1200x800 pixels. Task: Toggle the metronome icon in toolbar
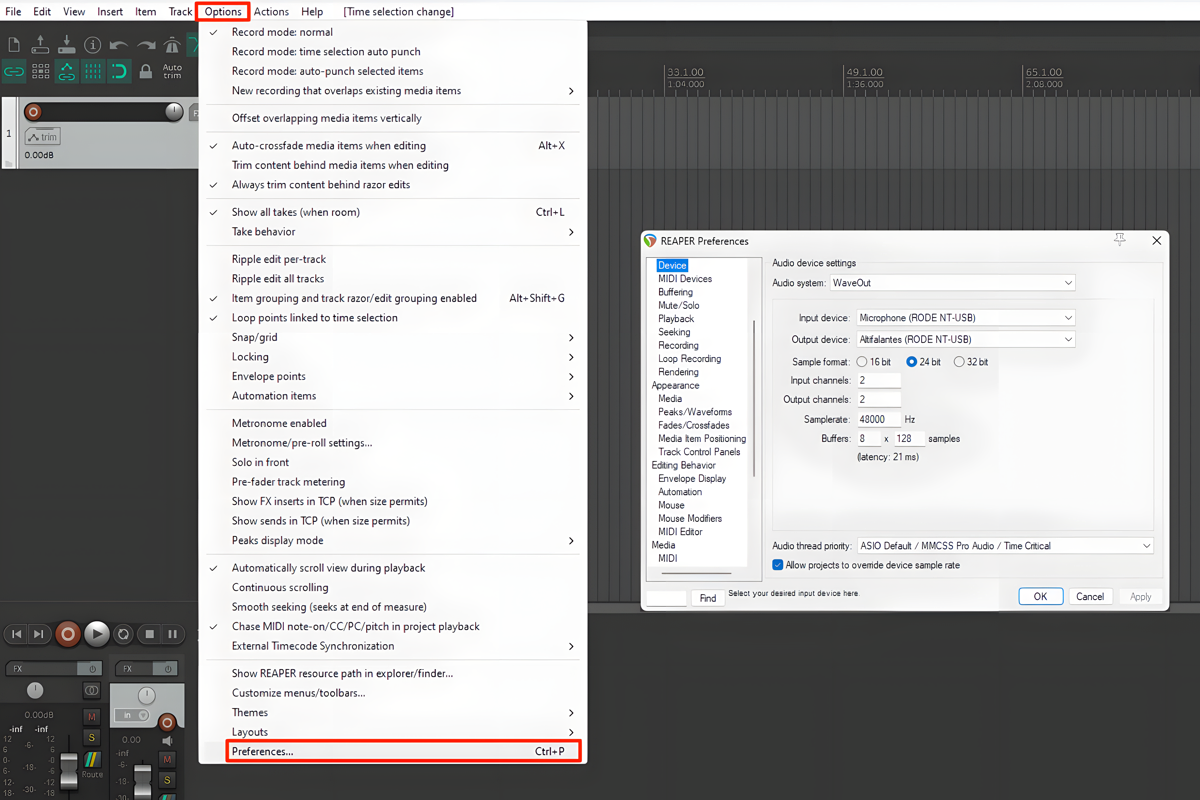point(171,45)
